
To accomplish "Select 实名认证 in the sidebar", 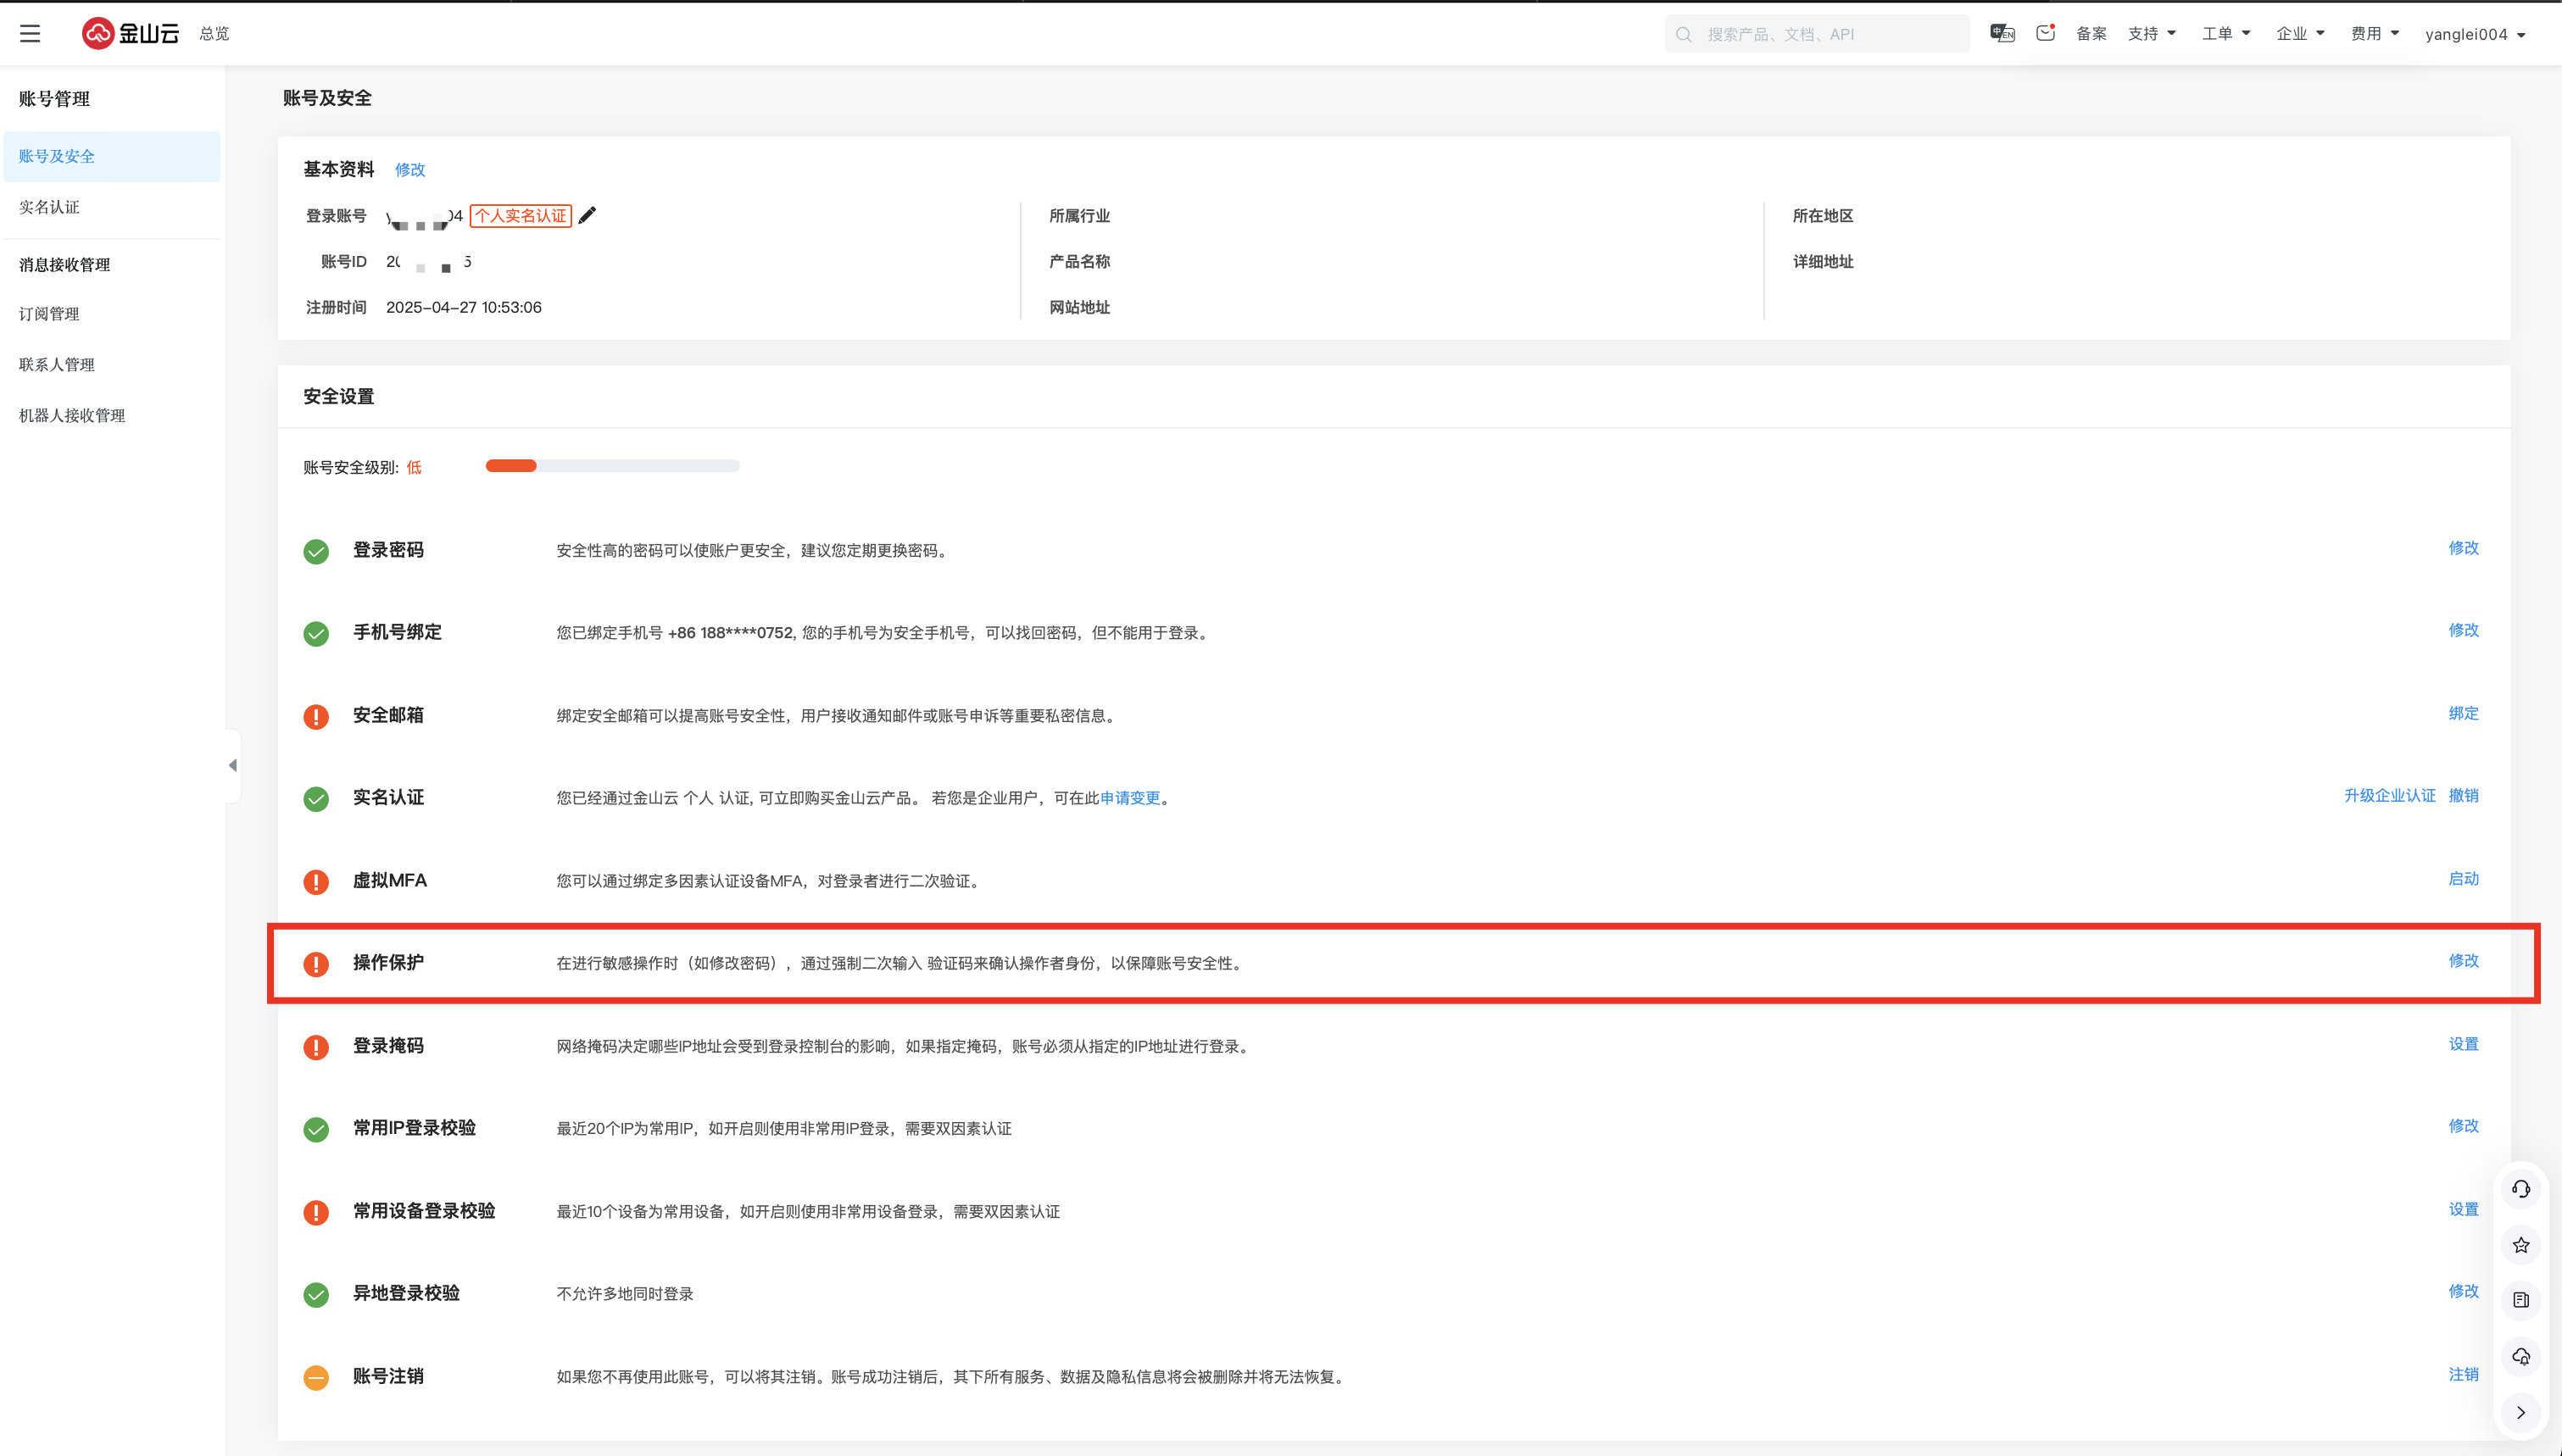I will [49, 207].
